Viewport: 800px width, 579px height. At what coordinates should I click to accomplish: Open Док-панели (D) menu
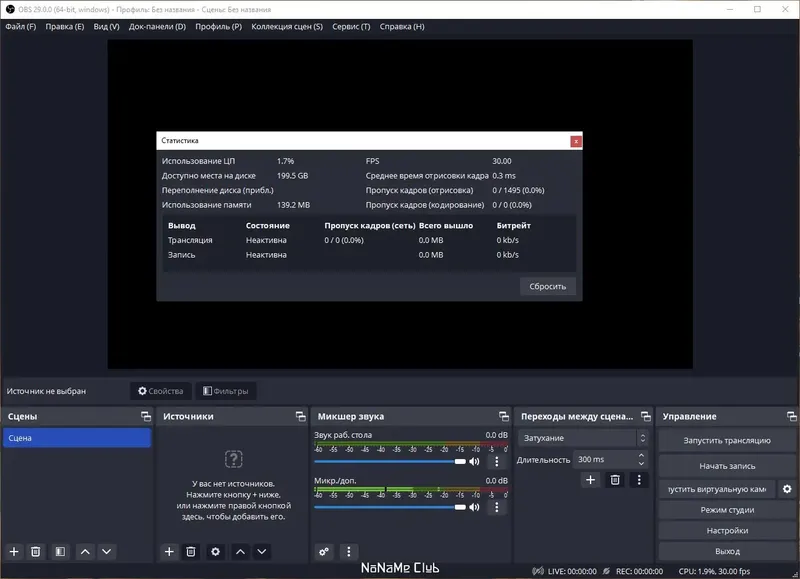tap(157, 27)
